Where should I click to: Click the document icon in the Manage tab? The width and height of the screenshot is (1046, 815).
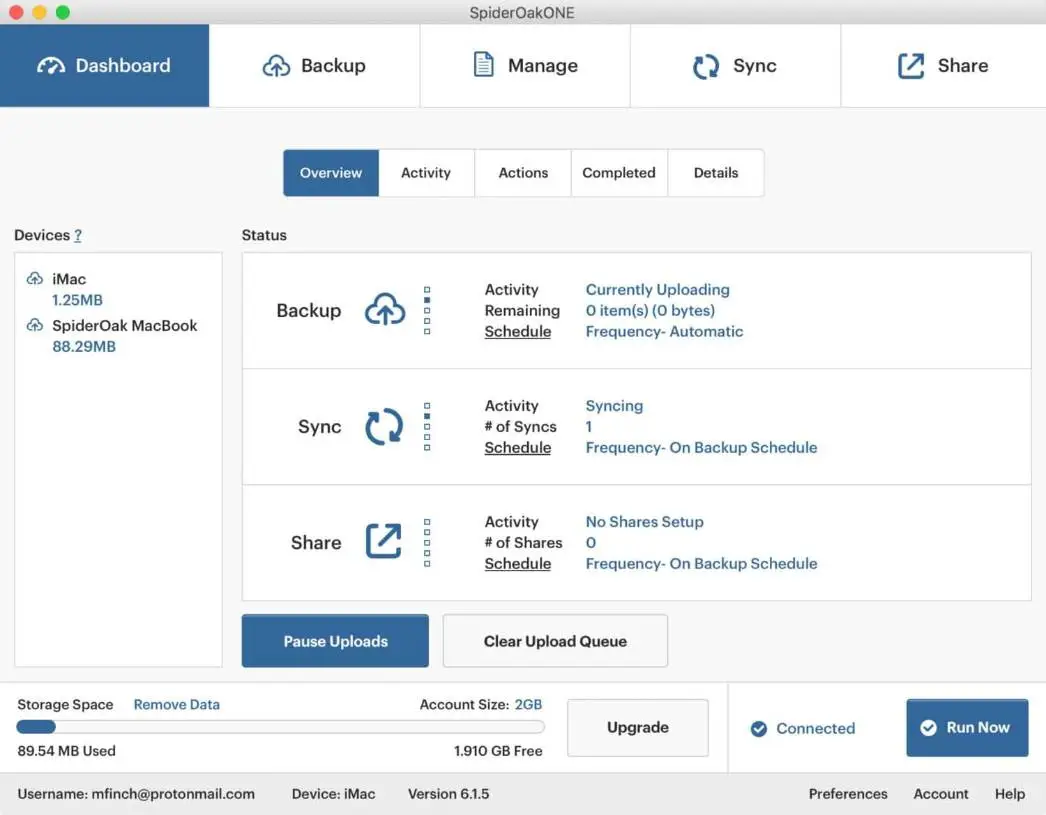pyautogui.click(x=484, y=65)
